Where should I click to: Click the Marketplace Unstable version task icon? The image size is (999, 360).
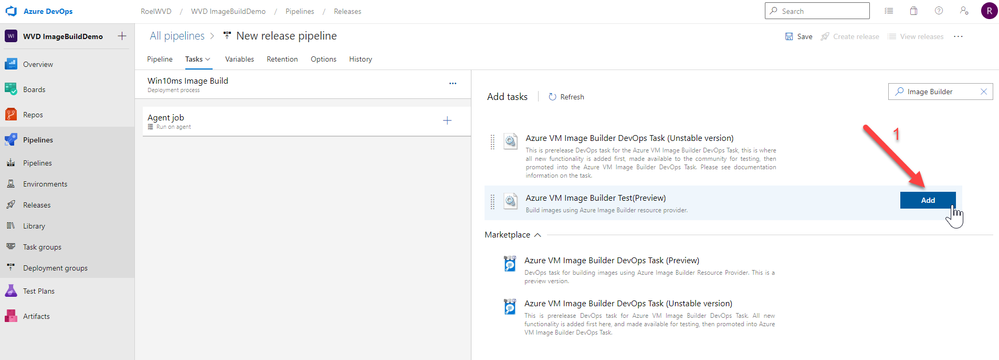pyautogui.click(x=510, y=307)
